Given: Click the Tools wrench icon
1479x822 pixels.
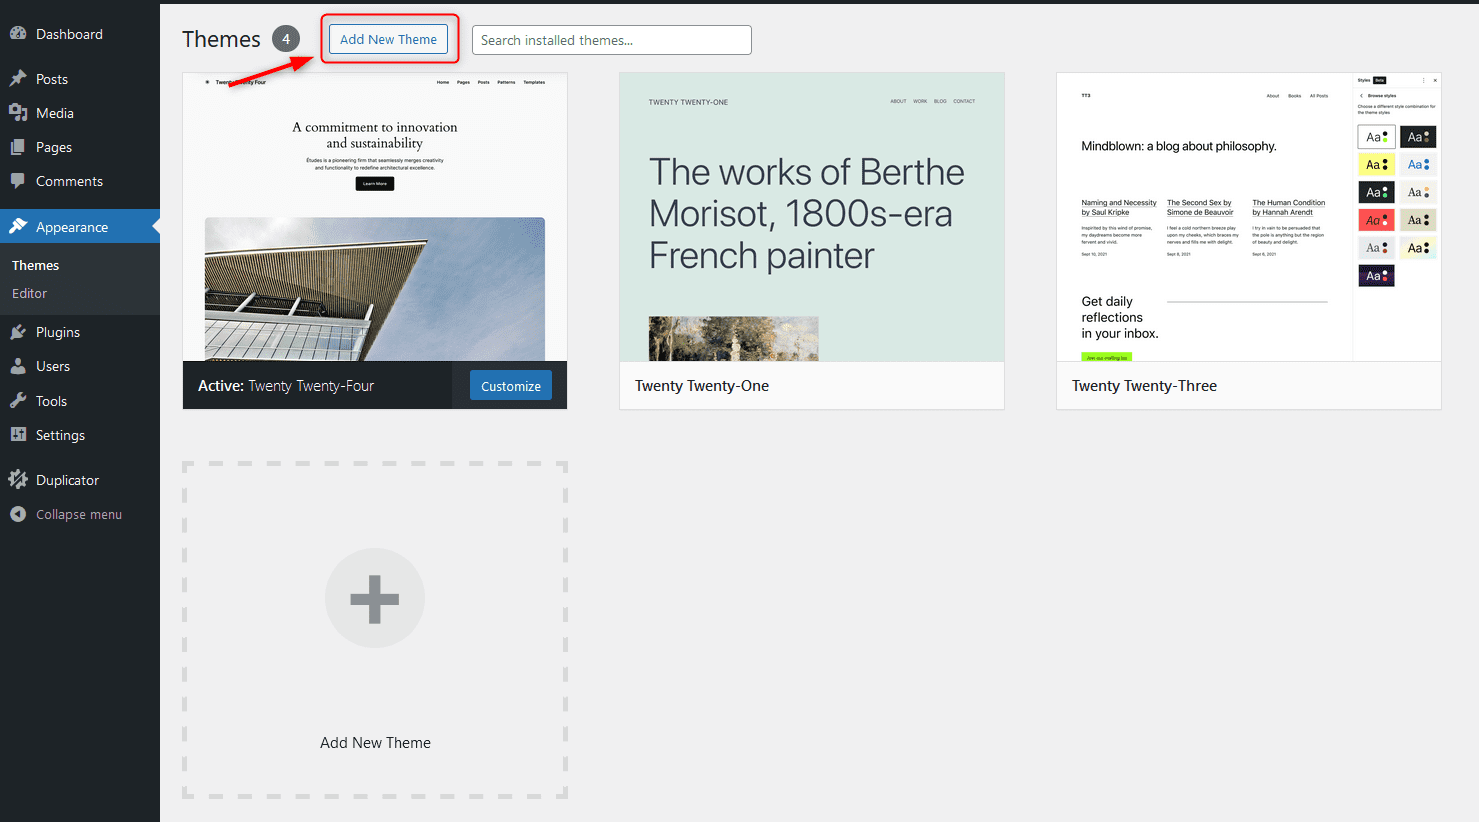Looking at the screenshot, I should click(18, 401).
